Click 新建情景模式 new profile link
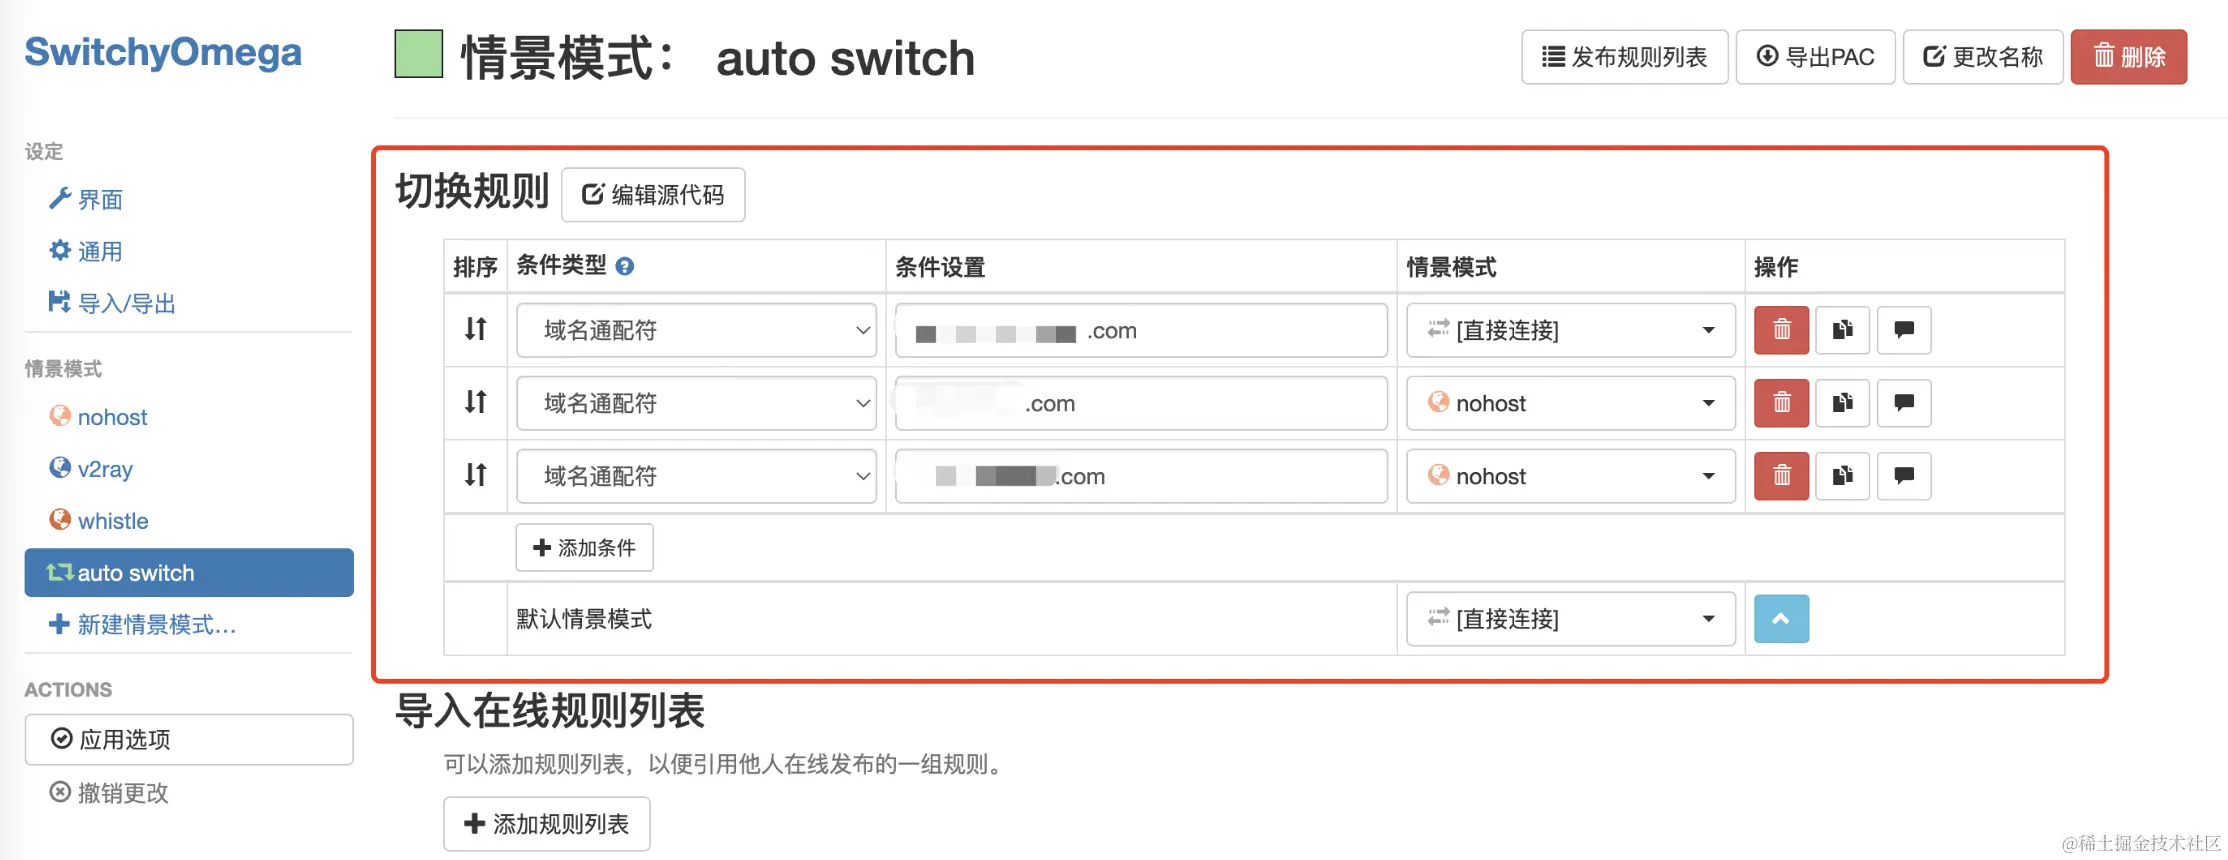Image resolution: width=2228 pixels, height=860 pixels. (143, 625)
